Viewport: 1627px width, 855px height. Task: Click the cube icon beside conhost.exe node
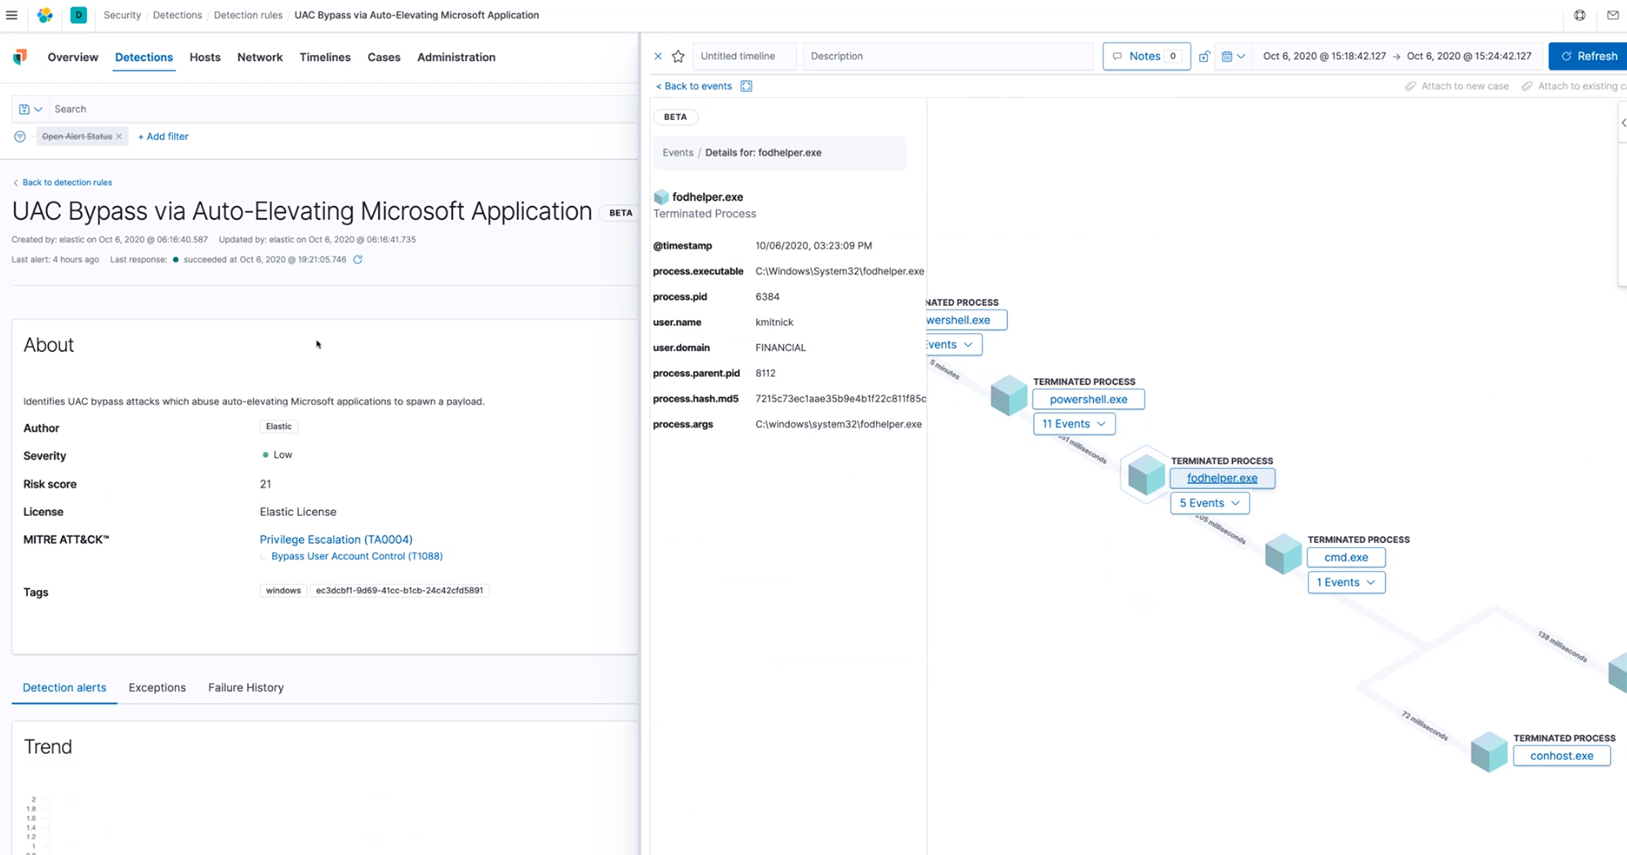click(x=1489, y=751)
